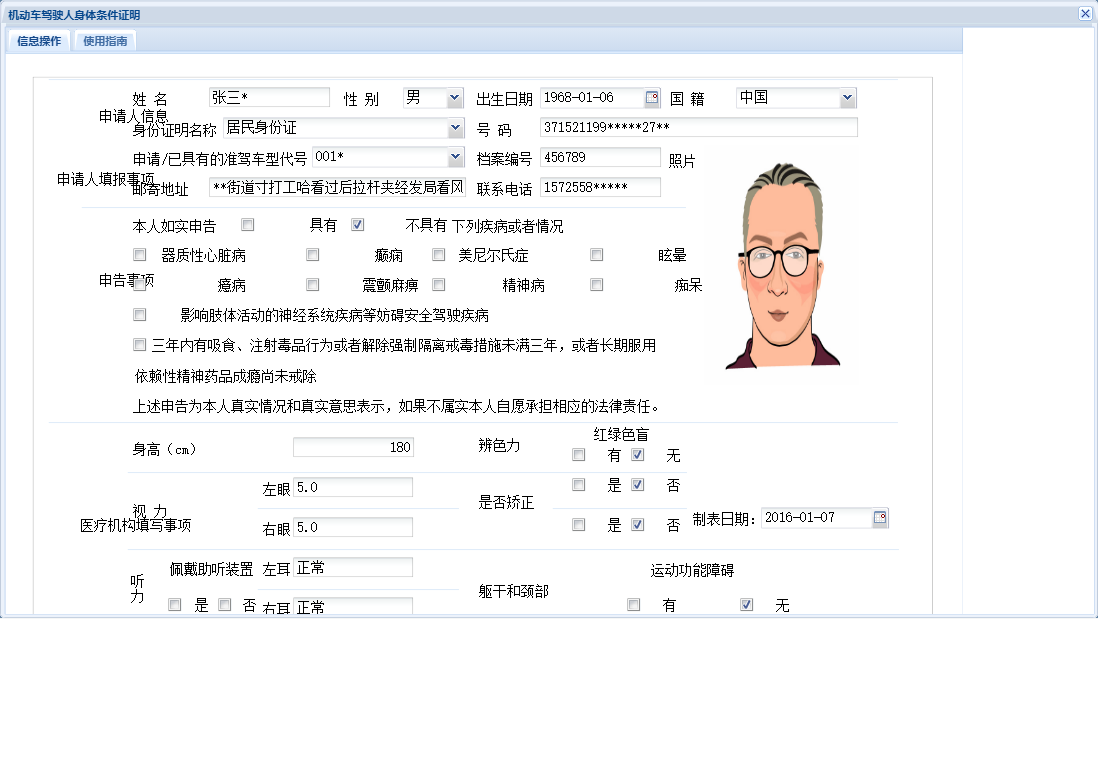
Task: Open the 制表日期 calendar picker icon
Action: [x=878, y=517]
